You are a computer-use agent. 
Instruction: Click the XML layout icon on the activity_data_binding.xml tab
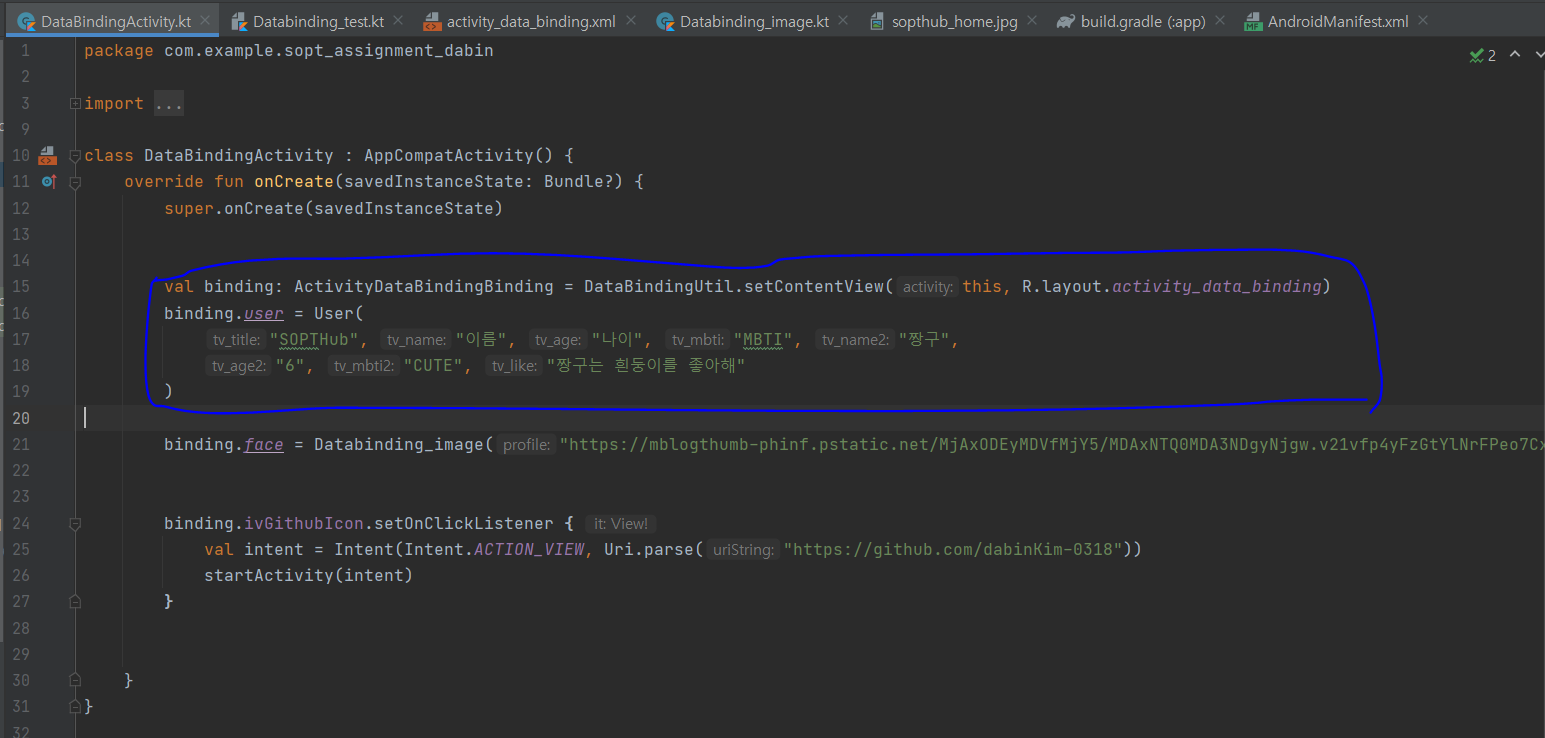(x=432, y=21)
